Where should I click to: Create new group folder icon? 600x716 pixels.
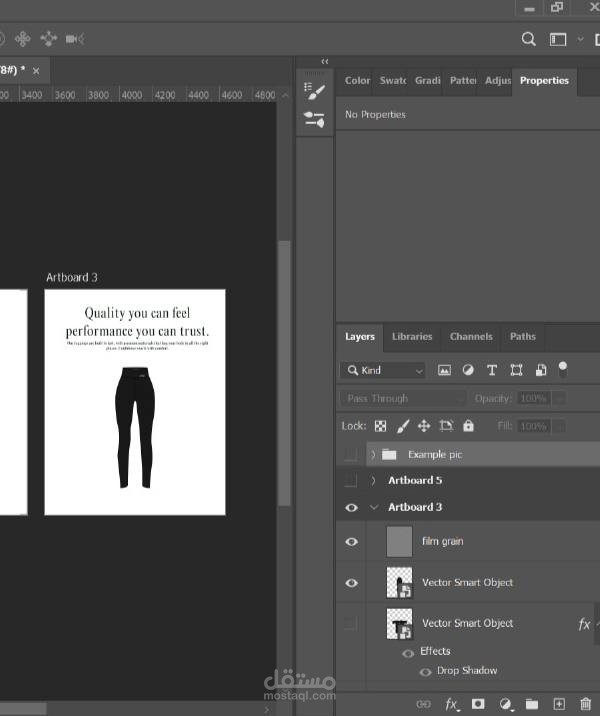pyautogui.click(x=532, y=704)
